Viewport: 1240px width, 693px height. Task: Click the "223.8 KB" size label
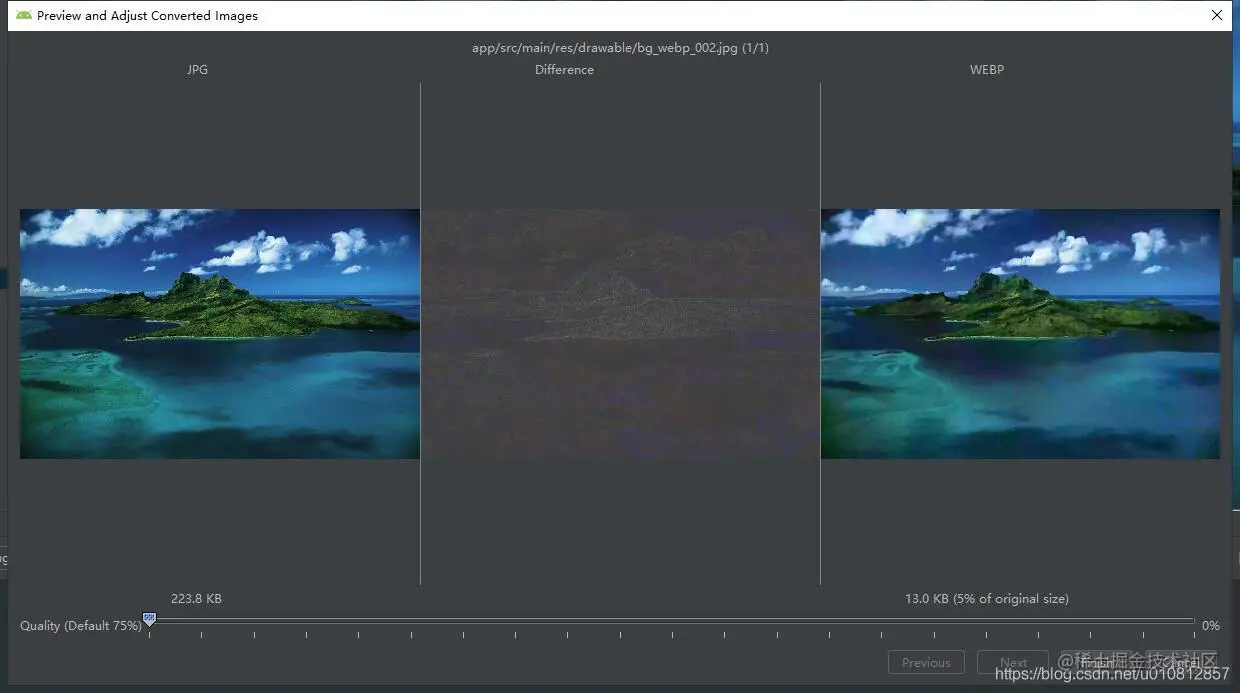(x=196, y=599)
